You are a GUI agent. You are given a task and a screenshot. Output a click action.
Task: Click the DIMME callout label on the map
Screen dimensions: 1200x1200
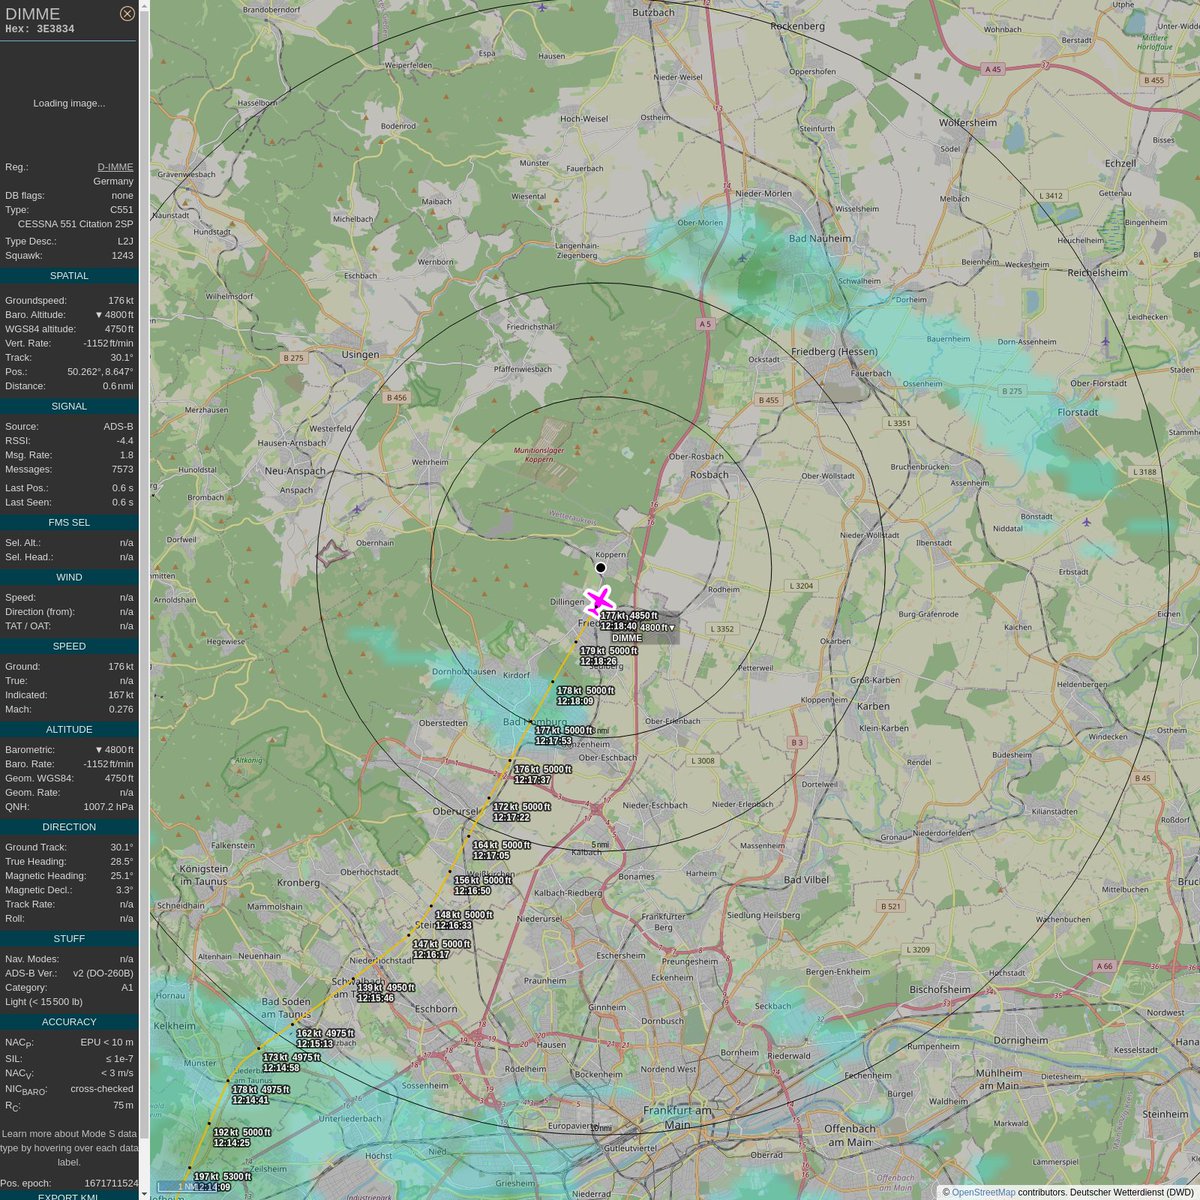coord(627,637)
